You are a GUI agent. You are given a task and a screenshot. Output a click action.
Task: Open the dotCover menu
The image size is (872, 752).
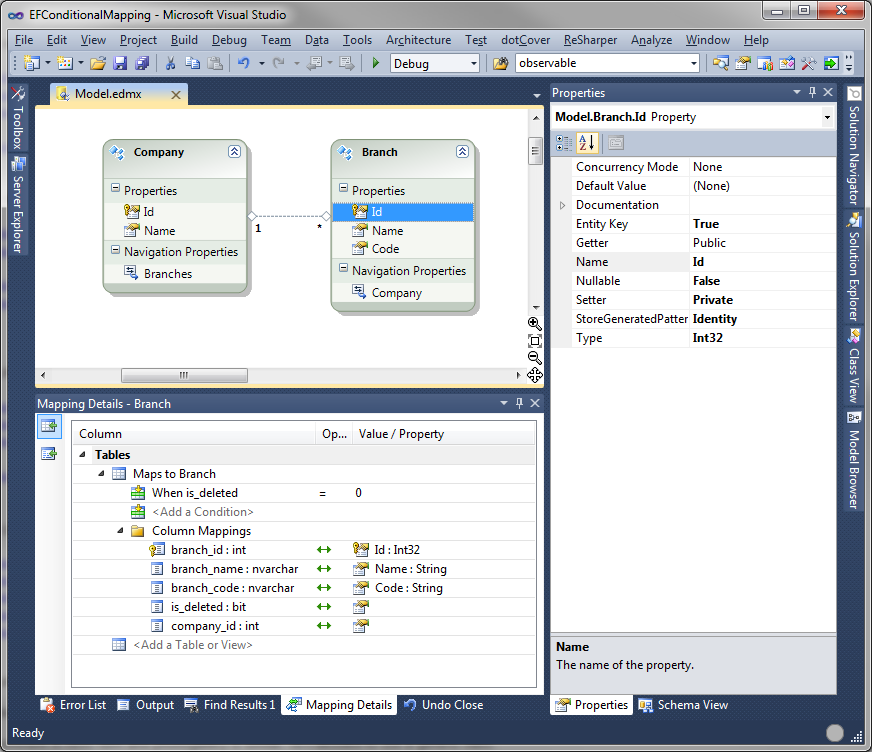pyautogui.click(x=526, y=40)
